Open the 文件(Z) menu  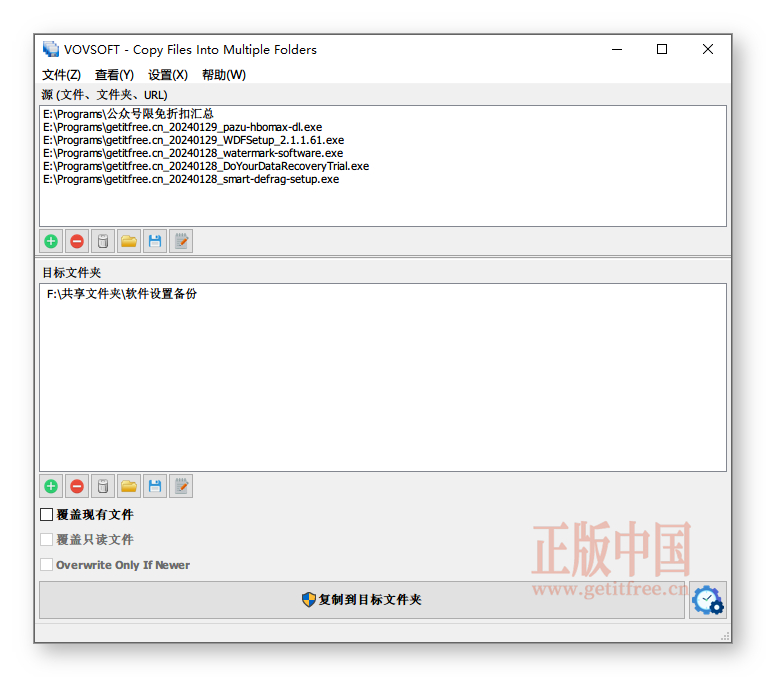(x=62, y=75)
